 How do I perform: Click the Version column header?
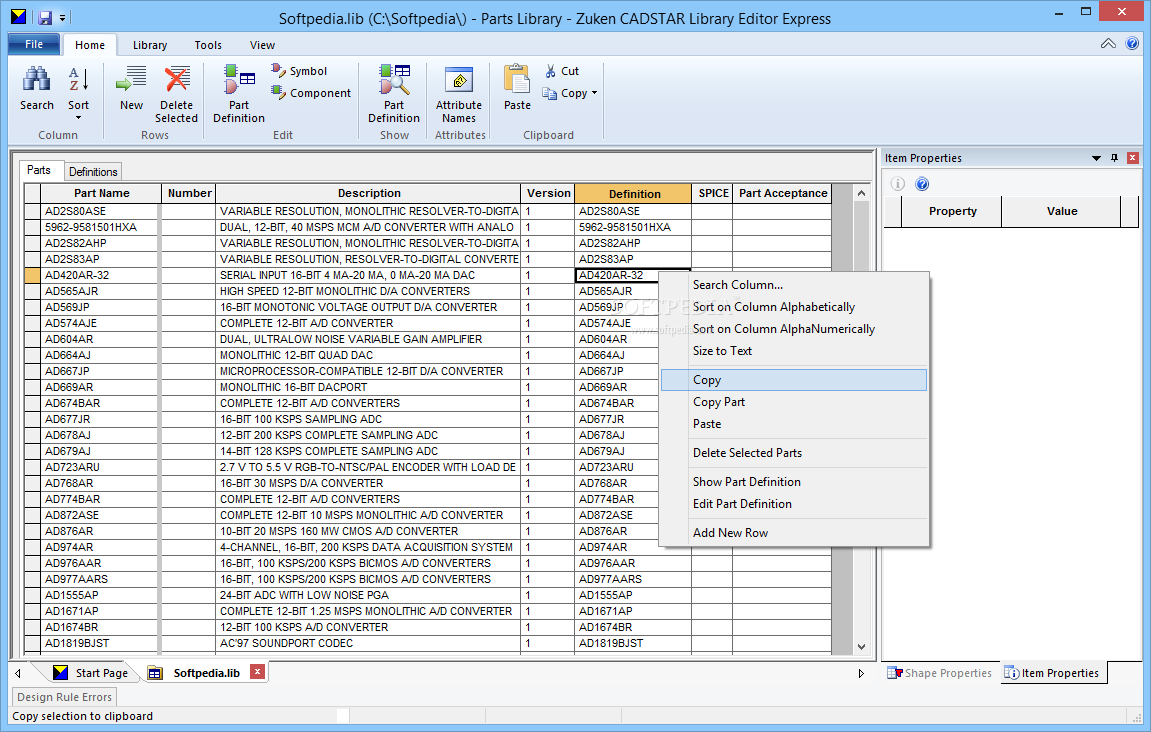pyautogui.click(x=548, y=193)
